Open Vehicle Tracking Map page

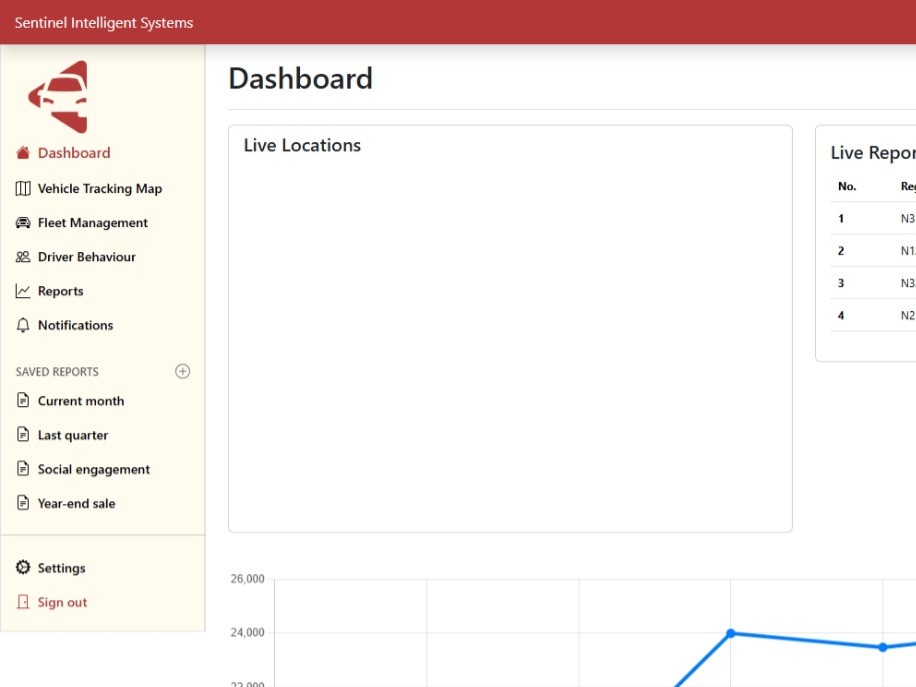(x=100, y=189)
